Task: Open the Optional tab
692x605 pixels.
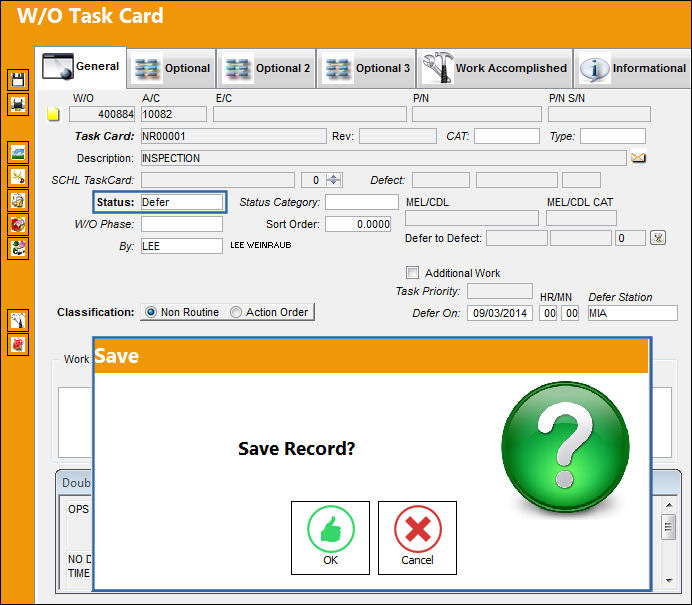Action: (x=172, y=68)
